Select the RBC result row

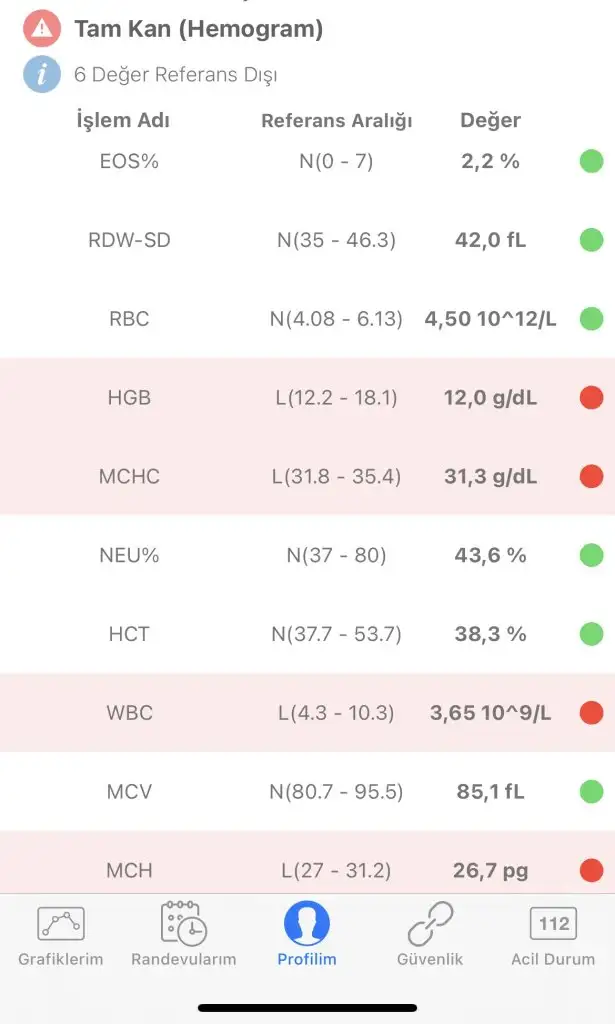point(307,319)
